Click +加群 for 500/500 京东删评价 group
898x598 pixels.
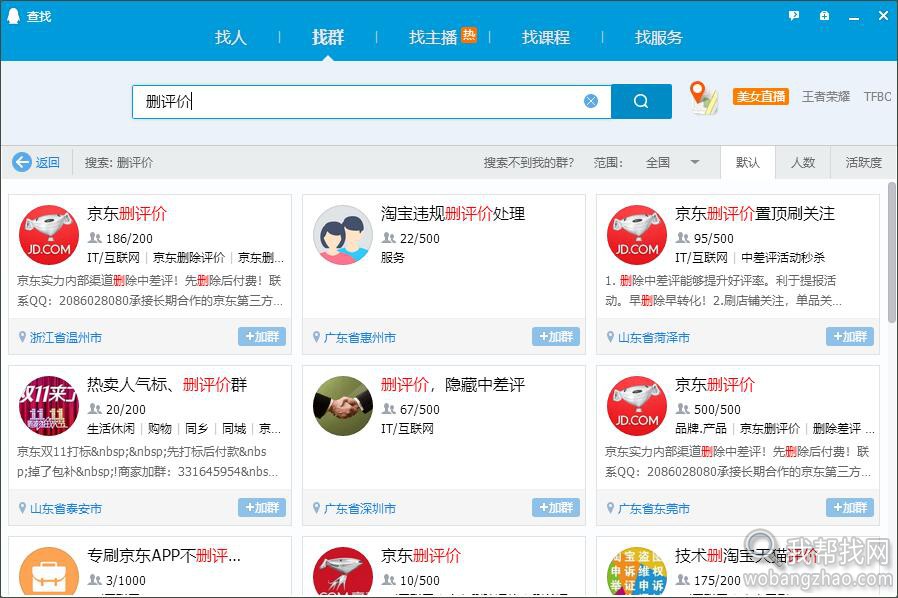pyautogui.click(x=850, y=507)
